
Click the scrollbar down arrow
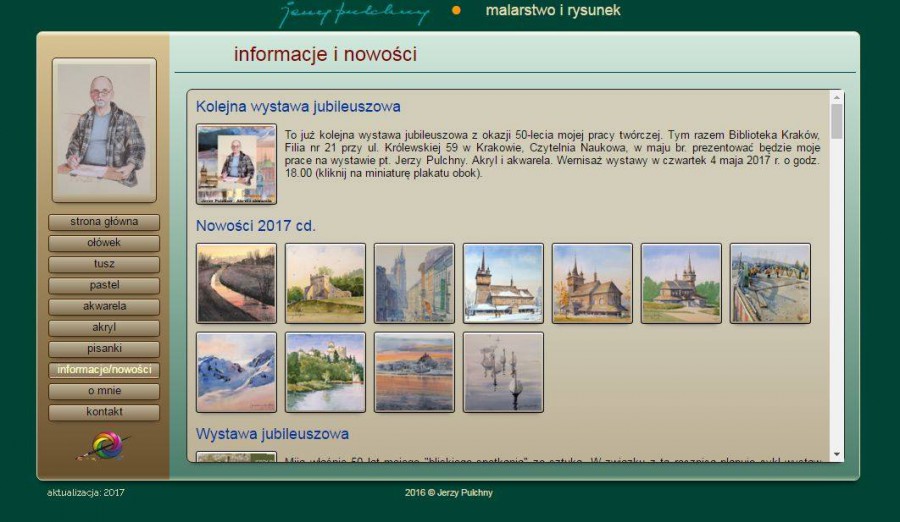tap(837, 455)
